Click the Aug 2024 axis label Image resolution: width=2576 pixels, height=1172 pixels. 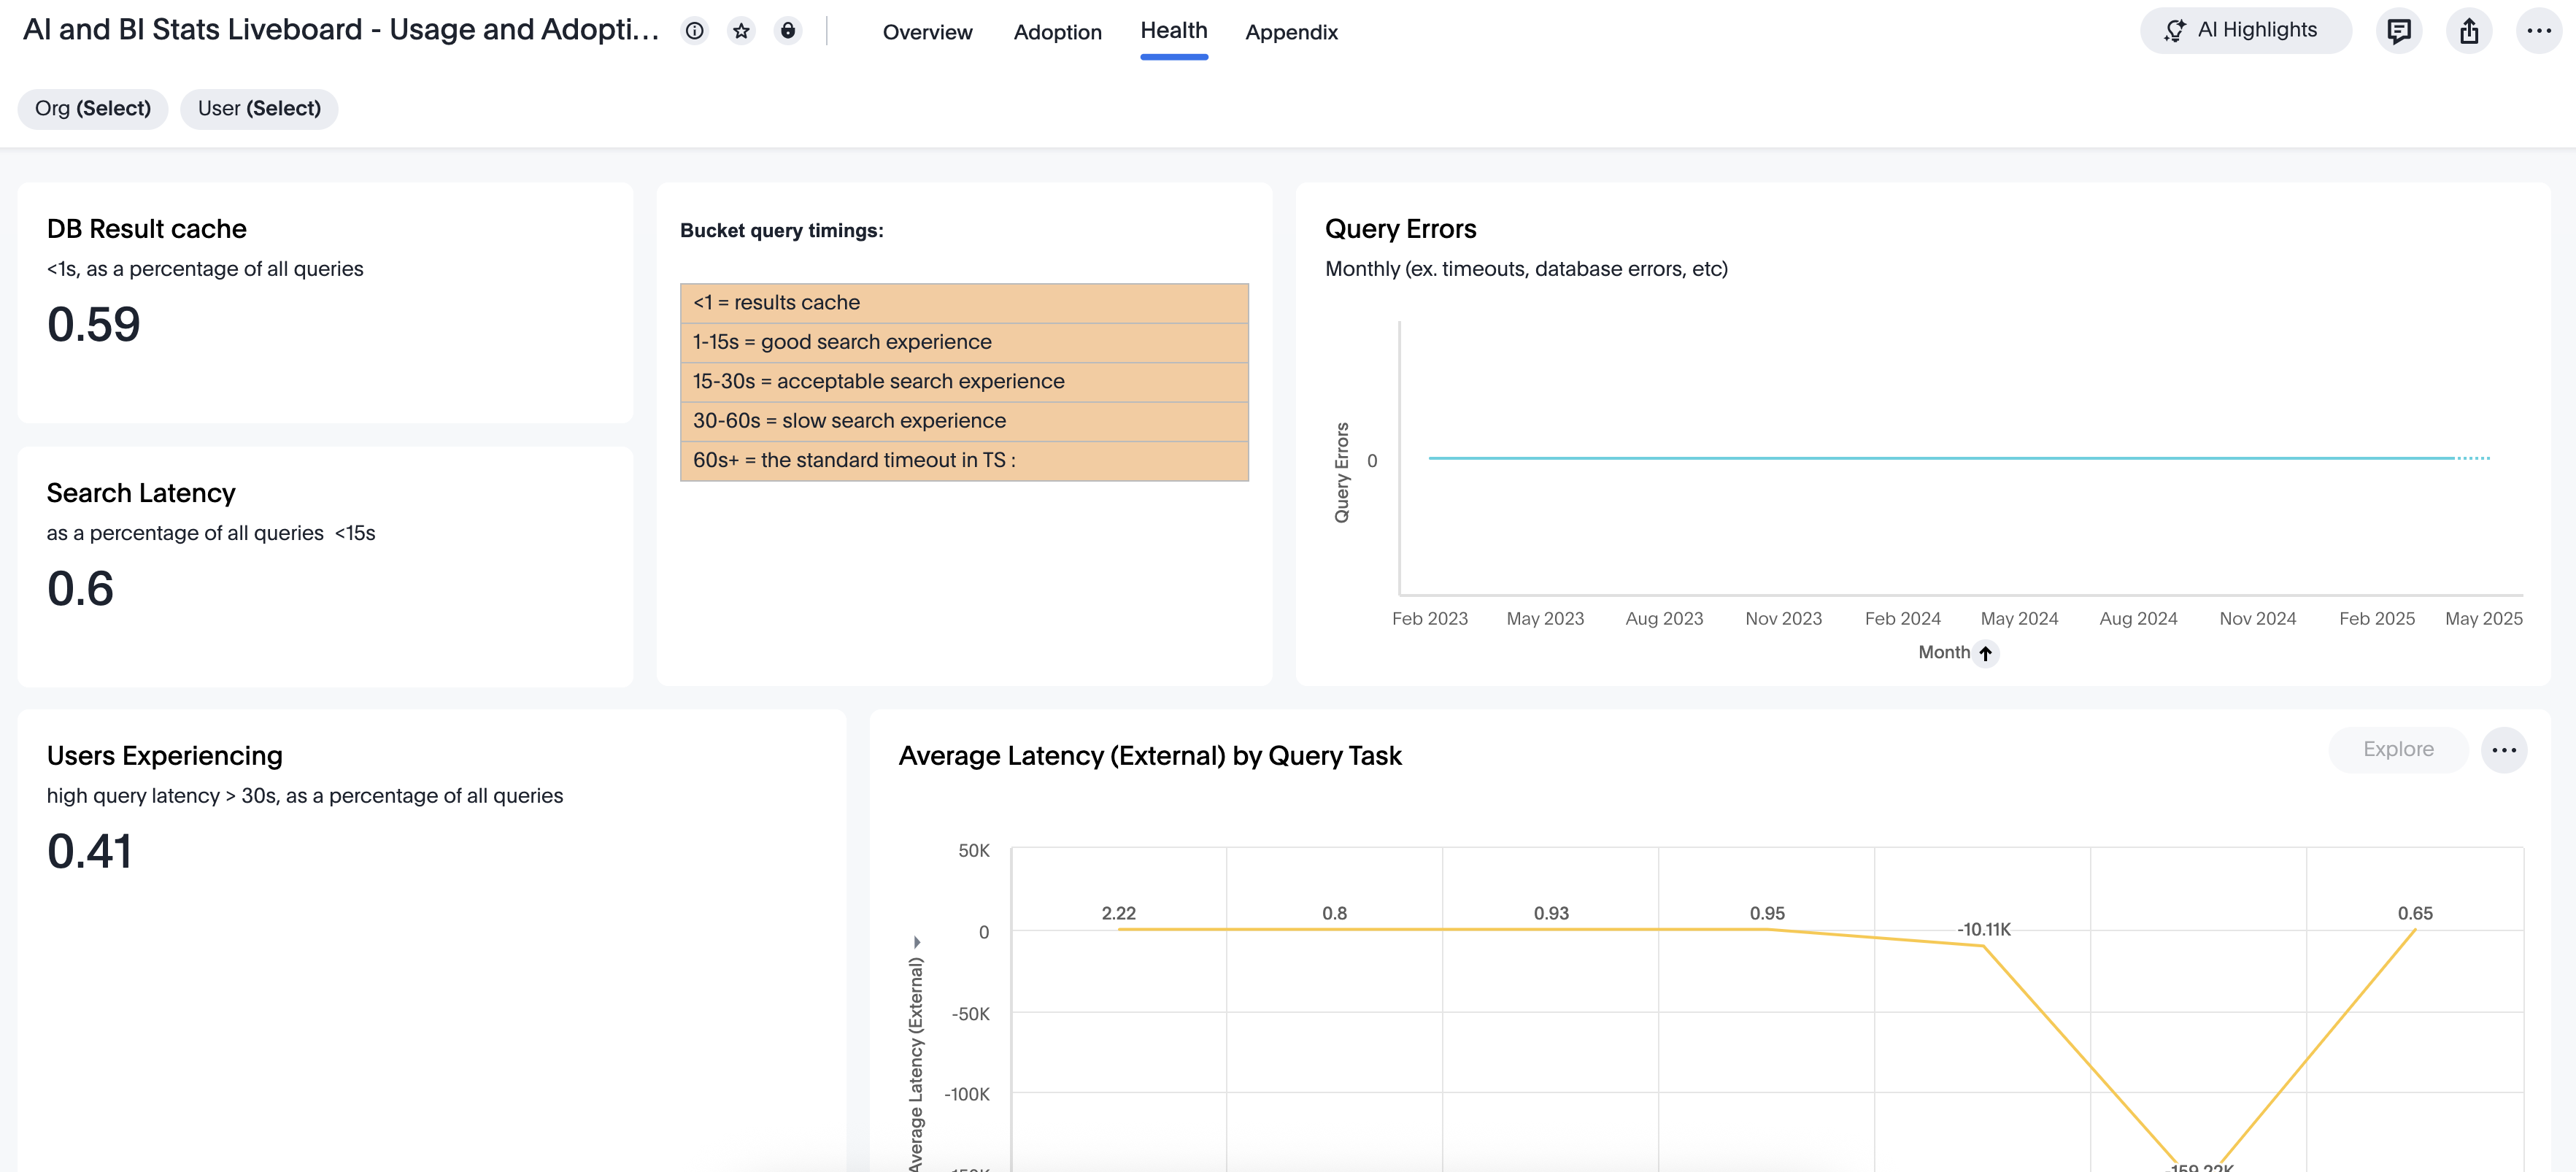tap(2138, 619)
